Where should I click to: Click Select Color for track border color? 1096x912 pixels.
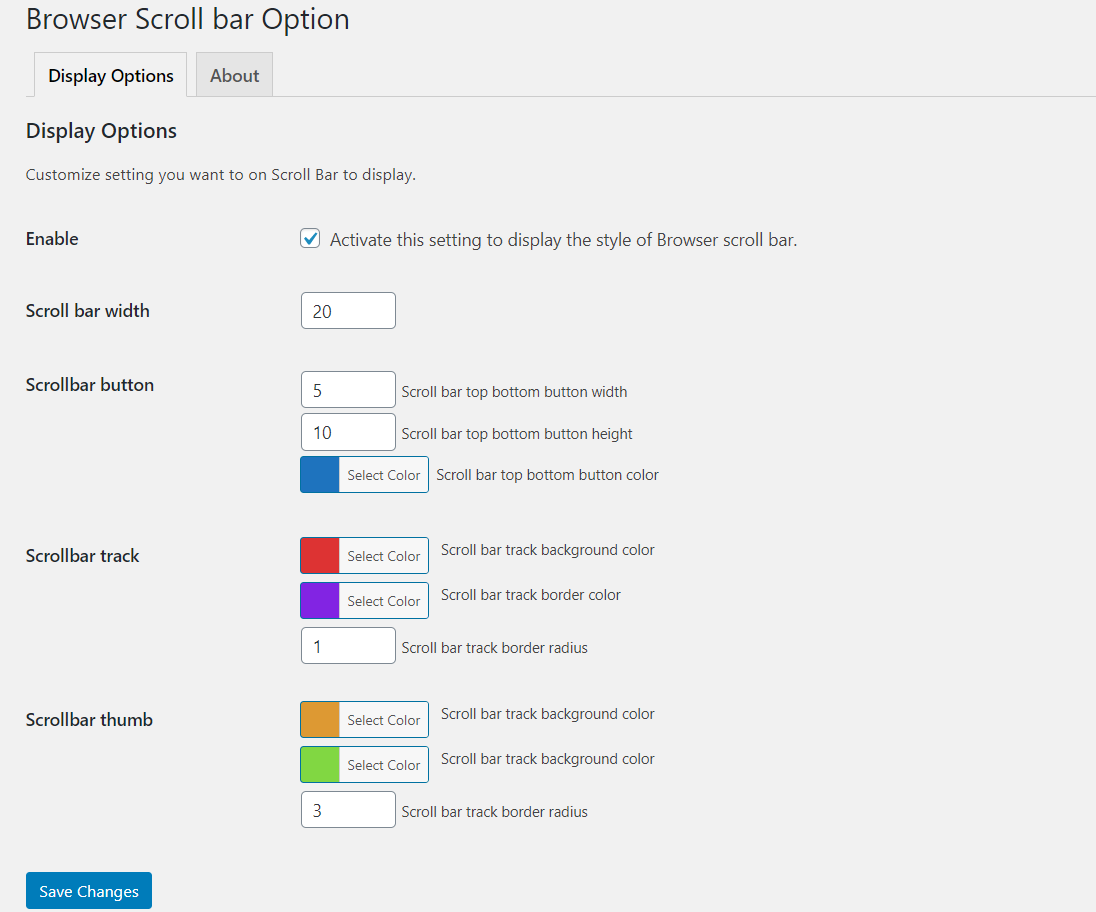pos(384,600)
